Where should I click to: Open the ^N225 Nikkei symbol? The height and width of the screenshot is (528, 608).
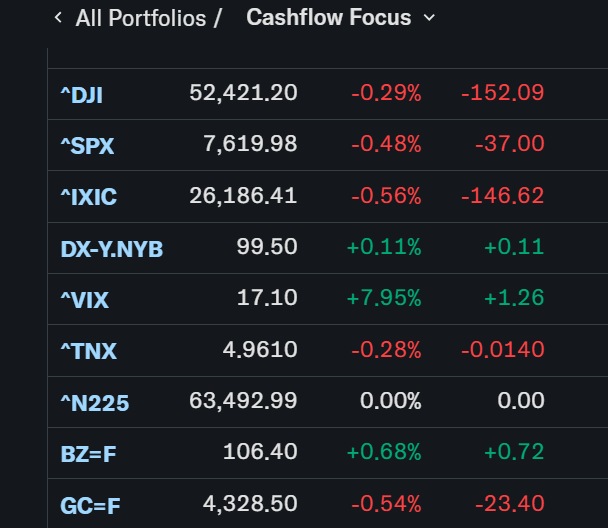tap(95, 403)
